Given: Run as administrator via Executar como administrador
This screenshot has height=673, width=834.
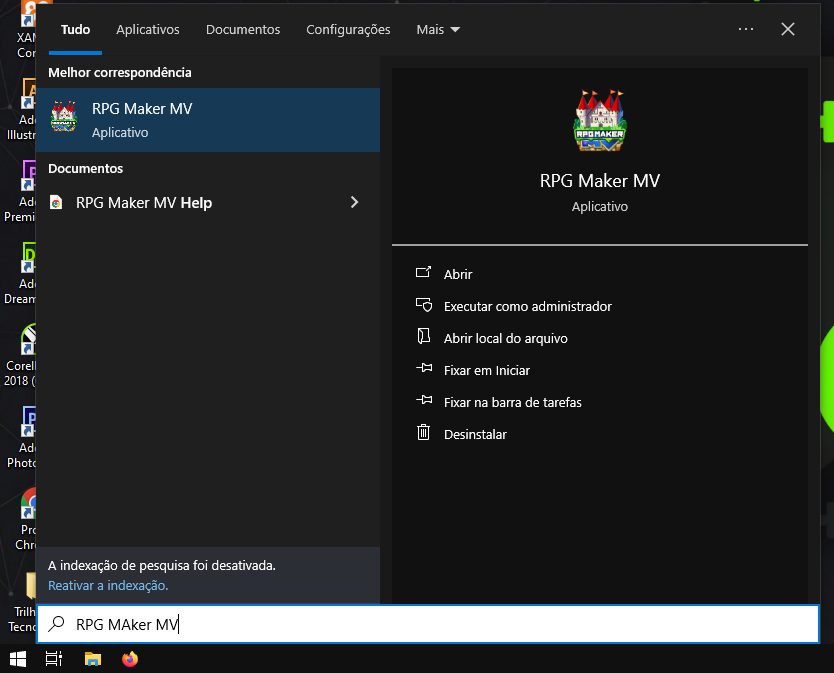Looking at the screenshot, I should 527,306.
